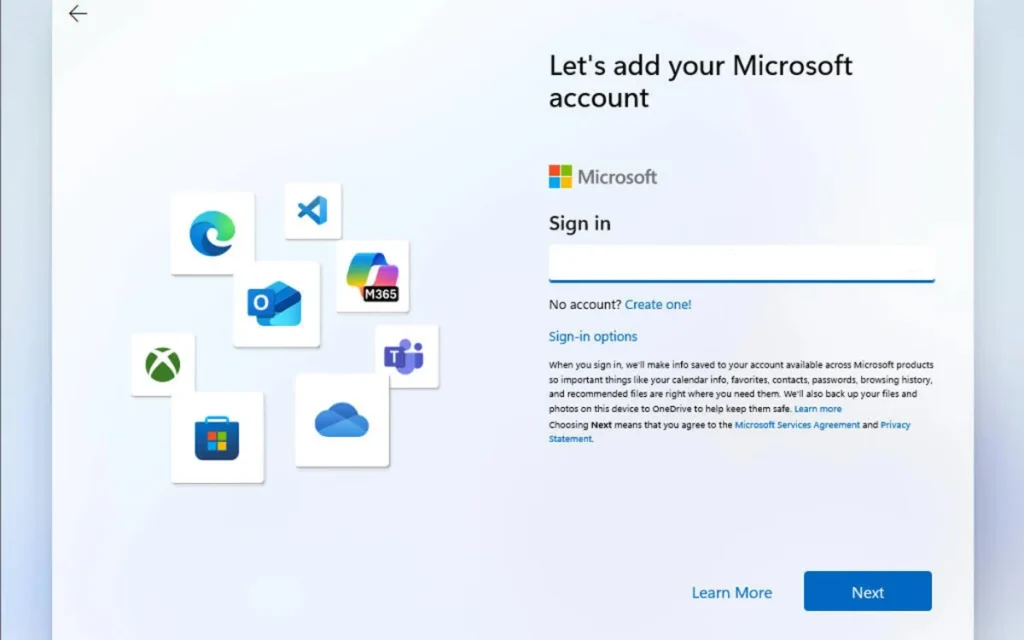Click the Xbox icon
Screen dimensions: 1024x640
[x=162, y=363]
